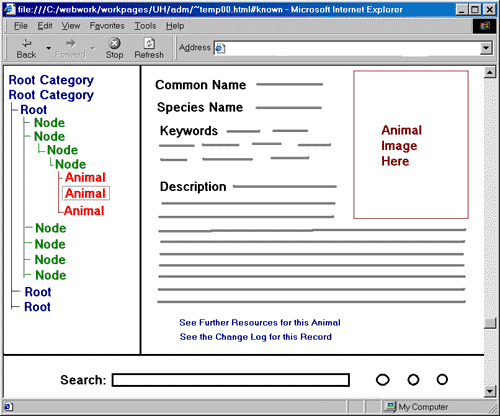500x416 pixels.
Task: Select the third search option radio button
Action: 442,379
